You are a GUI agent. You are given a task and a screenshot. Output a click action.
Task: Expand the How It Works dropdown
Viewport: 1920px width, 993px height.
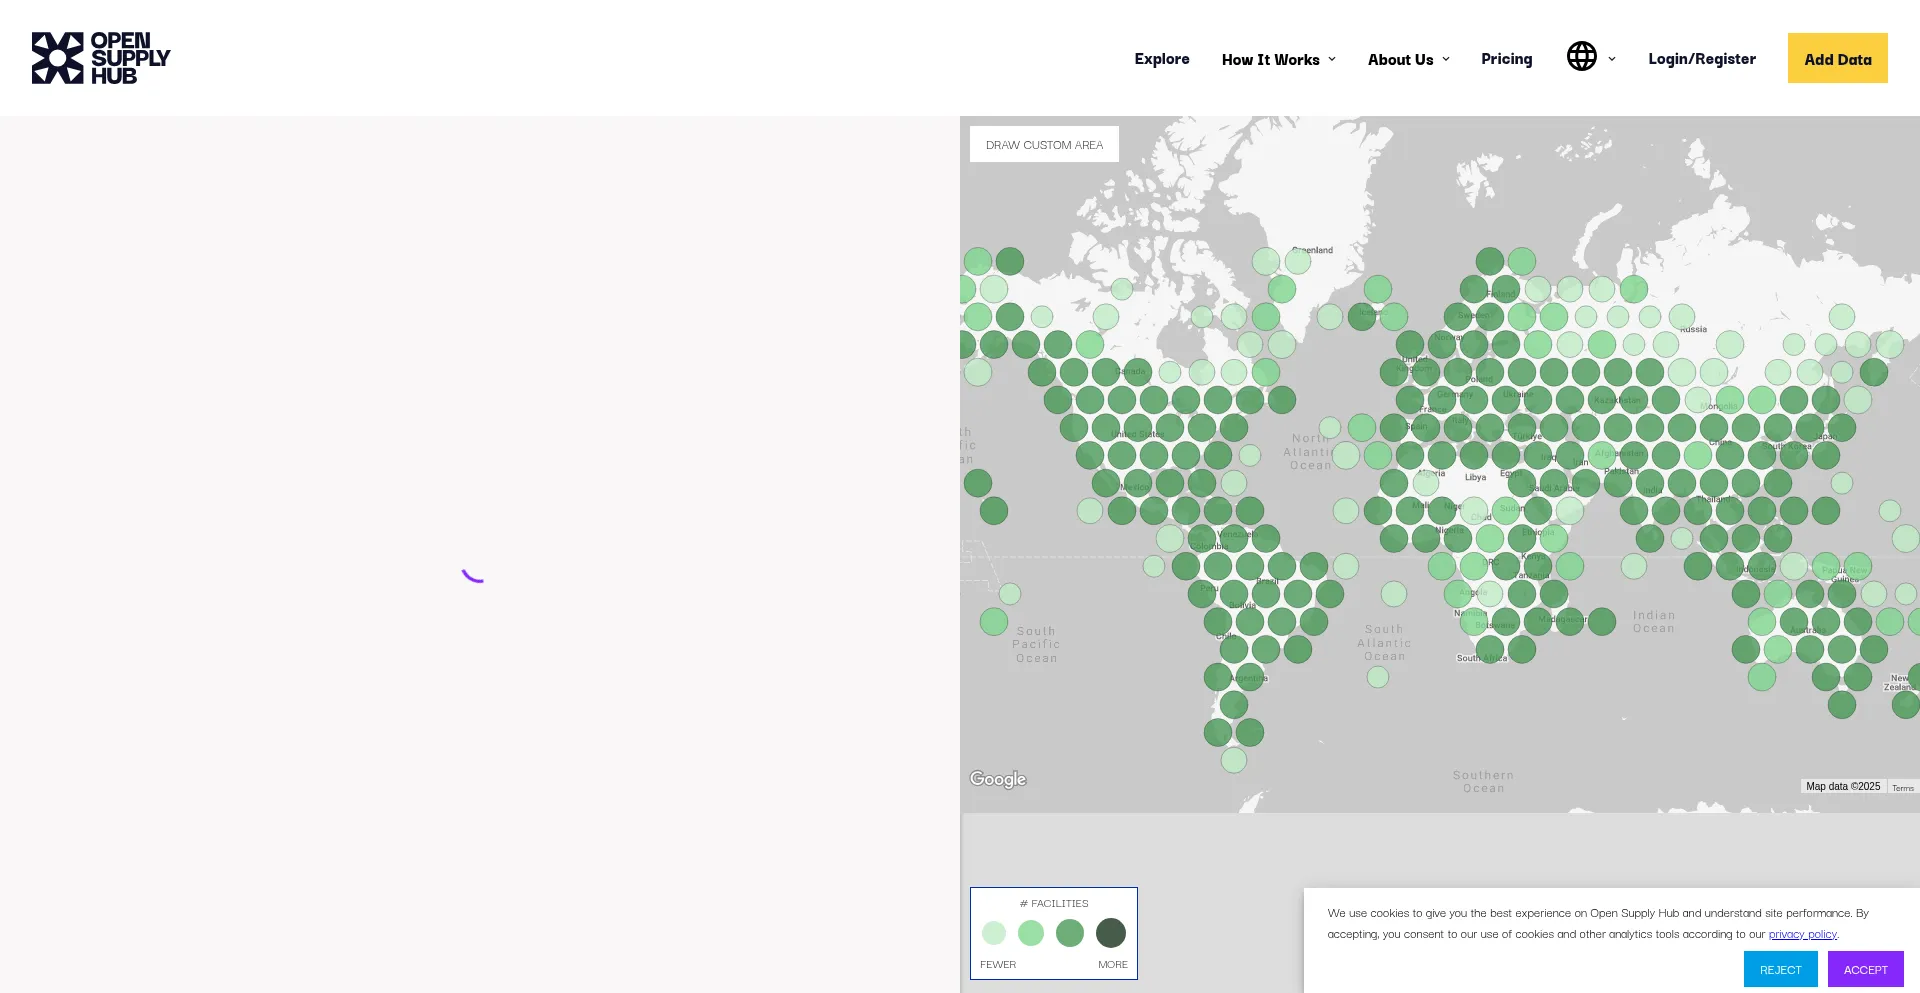(1278, 60)
